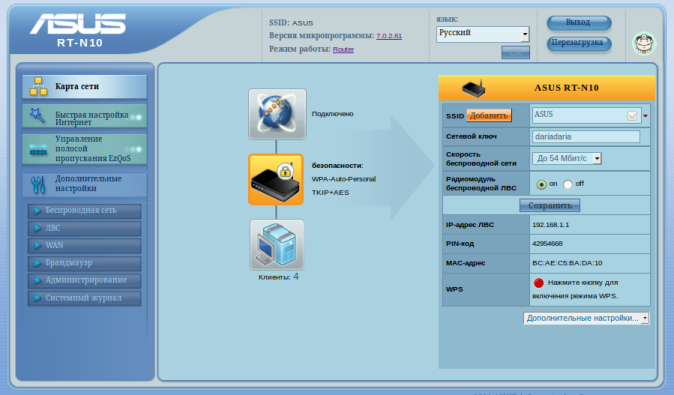Click the Сохранить save button
Viewport: 674px width, 395px height.
(549, 205)
